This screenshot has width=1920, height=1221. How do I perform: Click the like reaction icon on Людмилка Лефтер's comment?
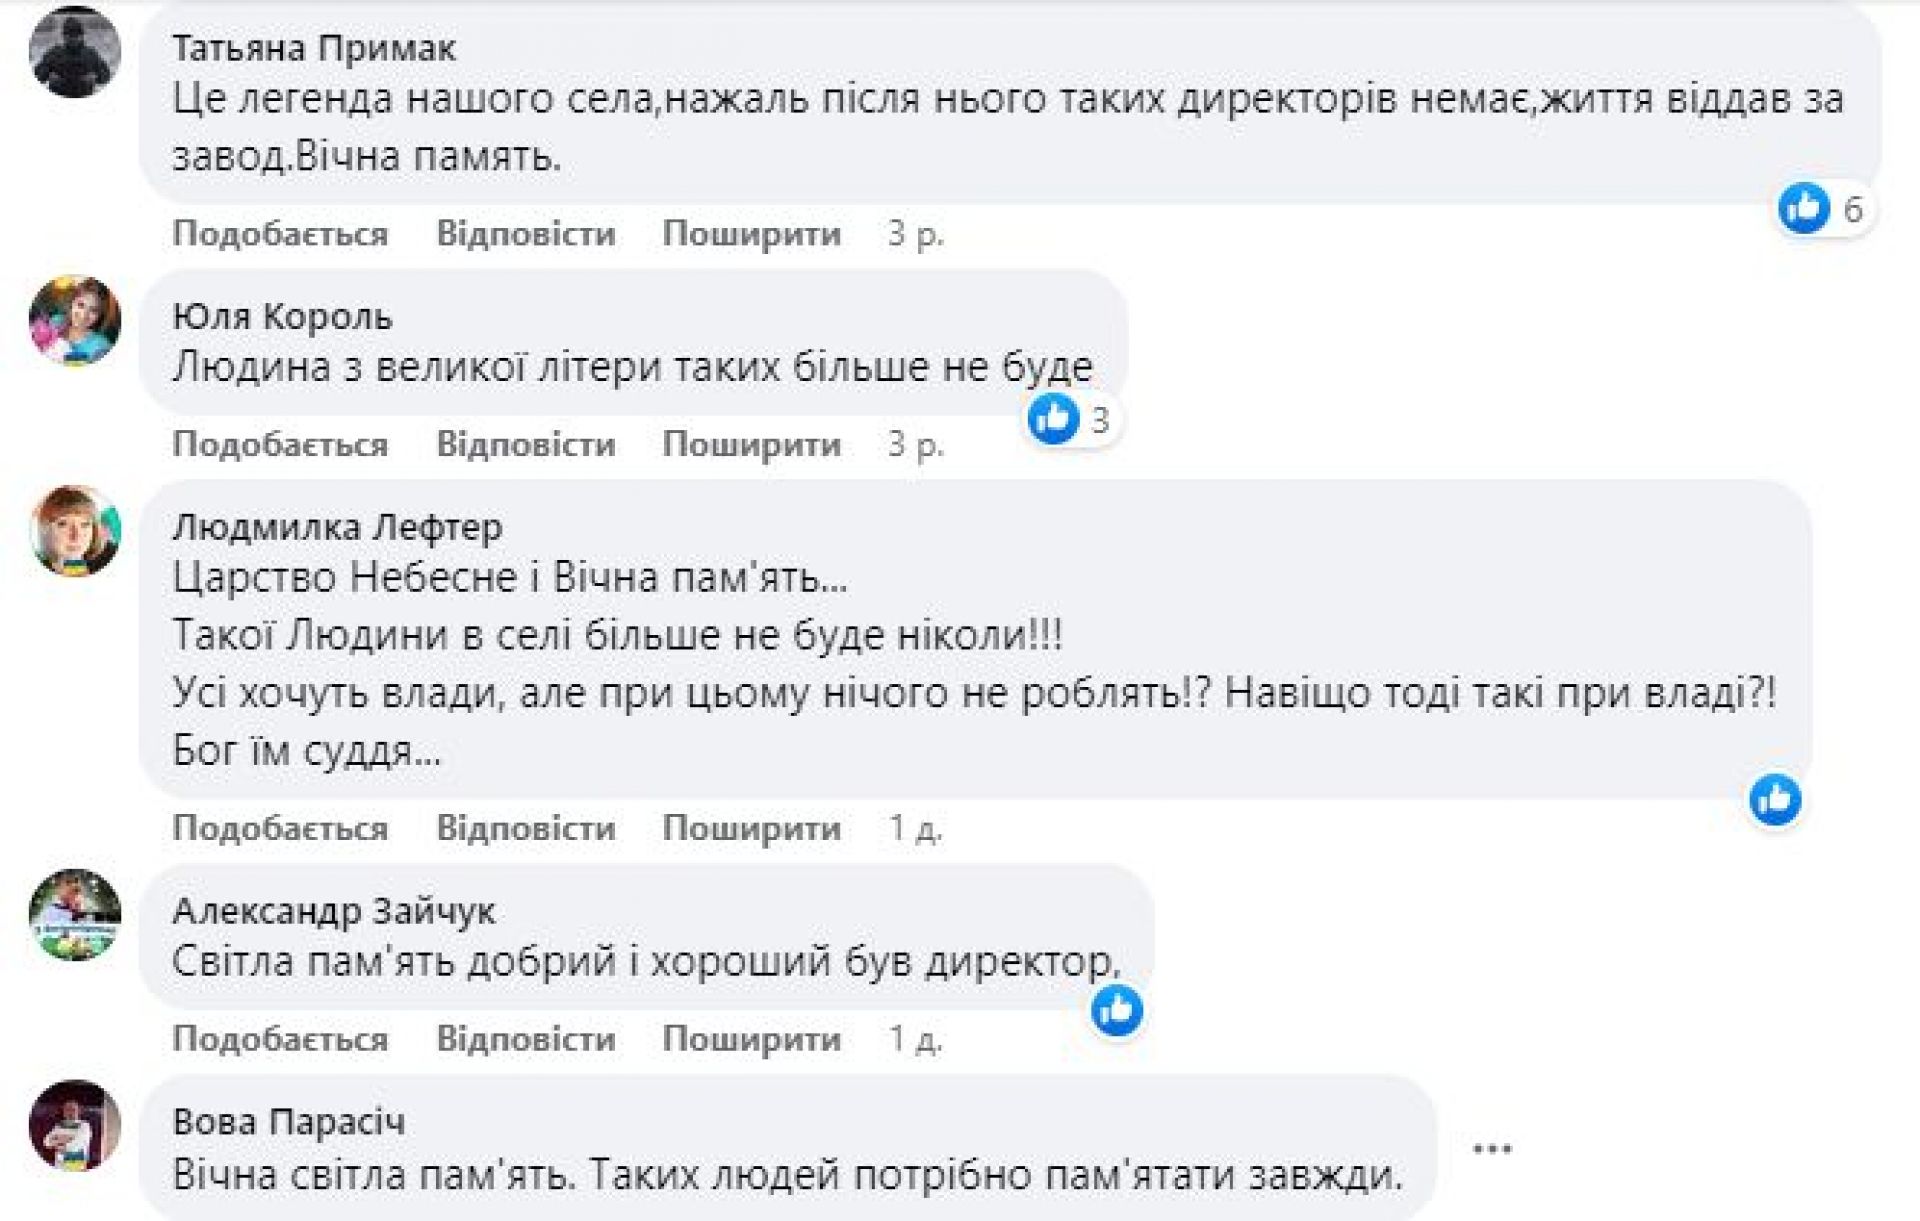tap(1775, 800)
